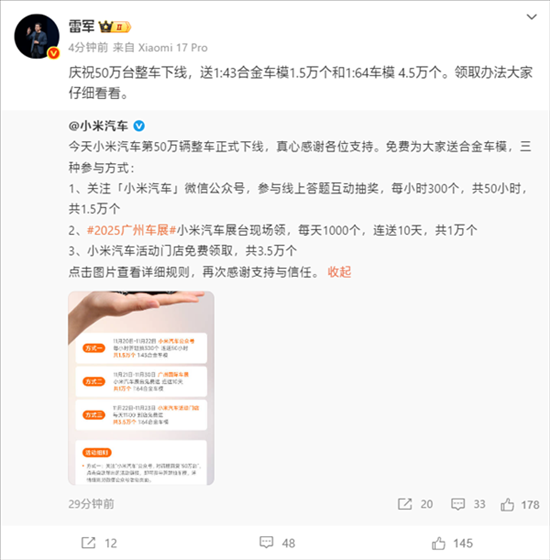Collapse quoted text via 收起 link
The width and height of the screenshot is (550, 560).
click(339, 272)
